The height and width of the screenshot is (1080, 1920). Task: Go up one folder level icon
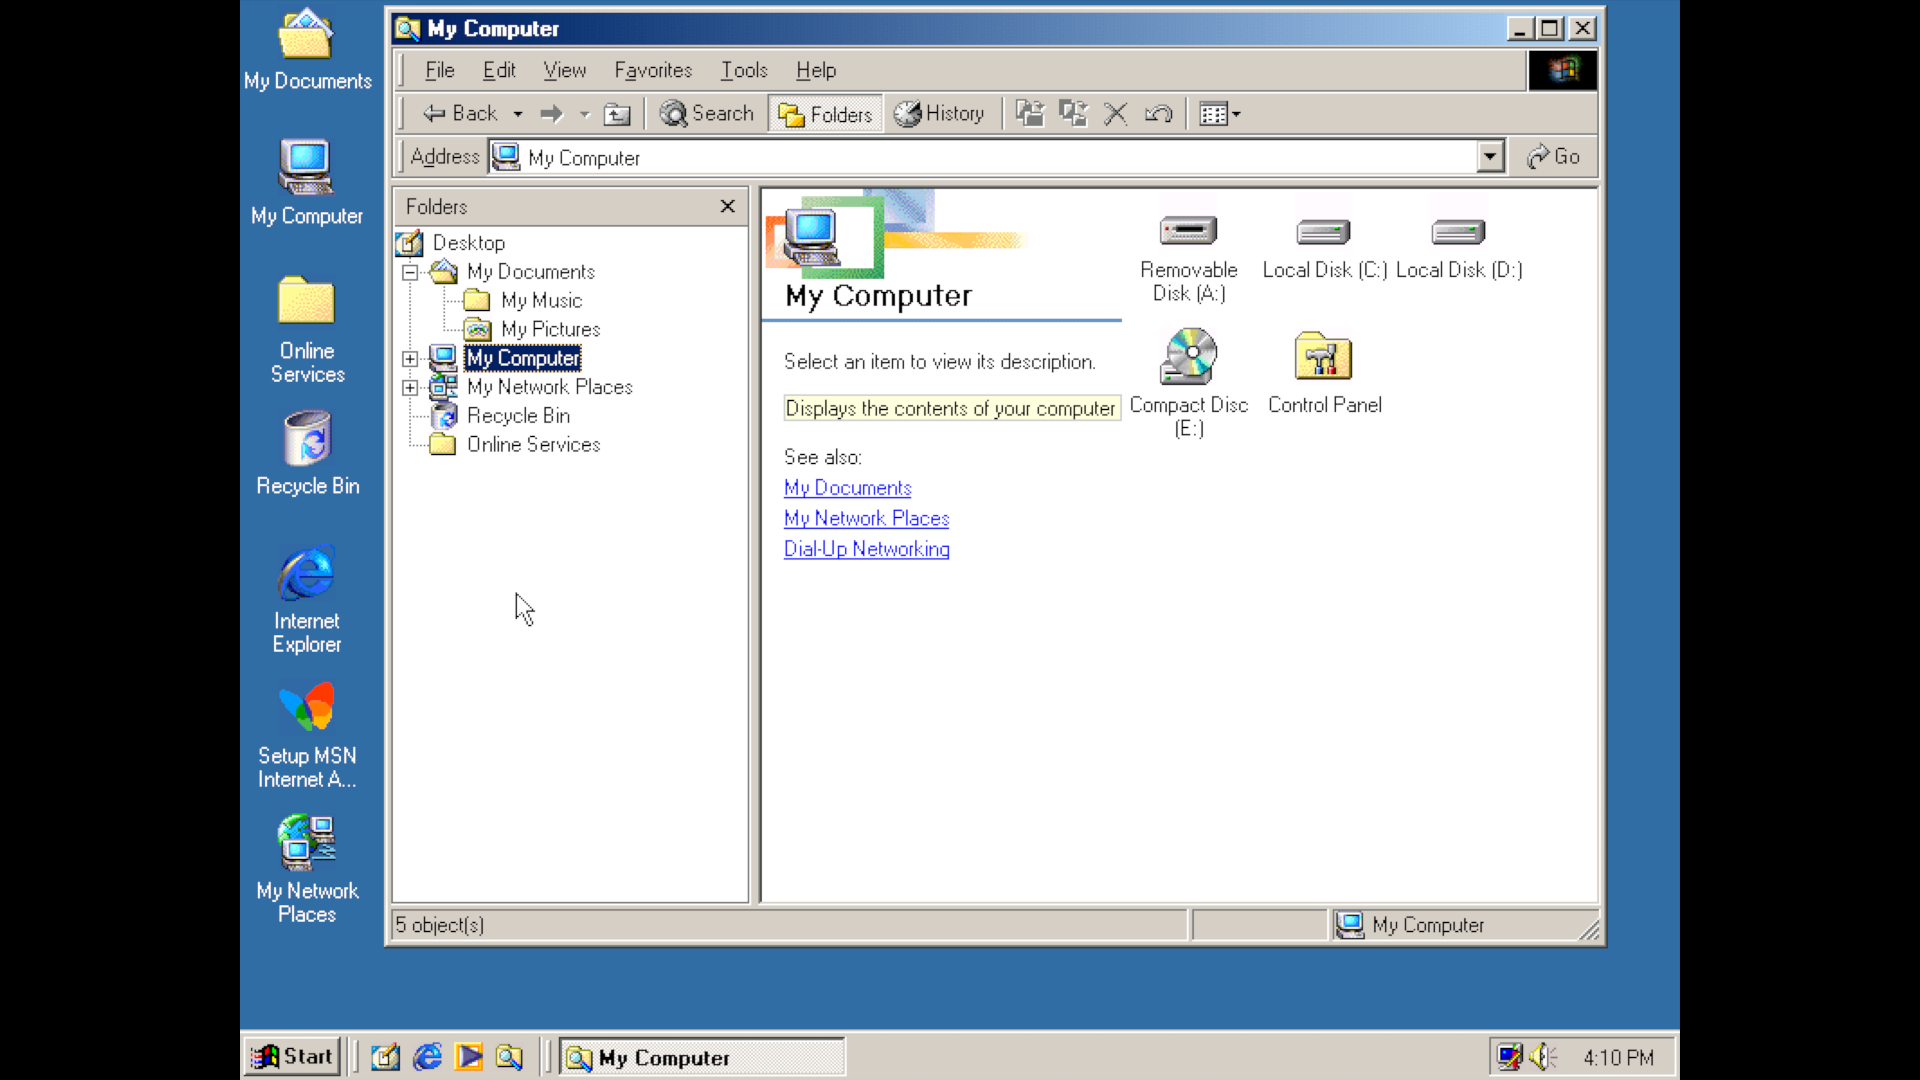[x=617, y=114]
